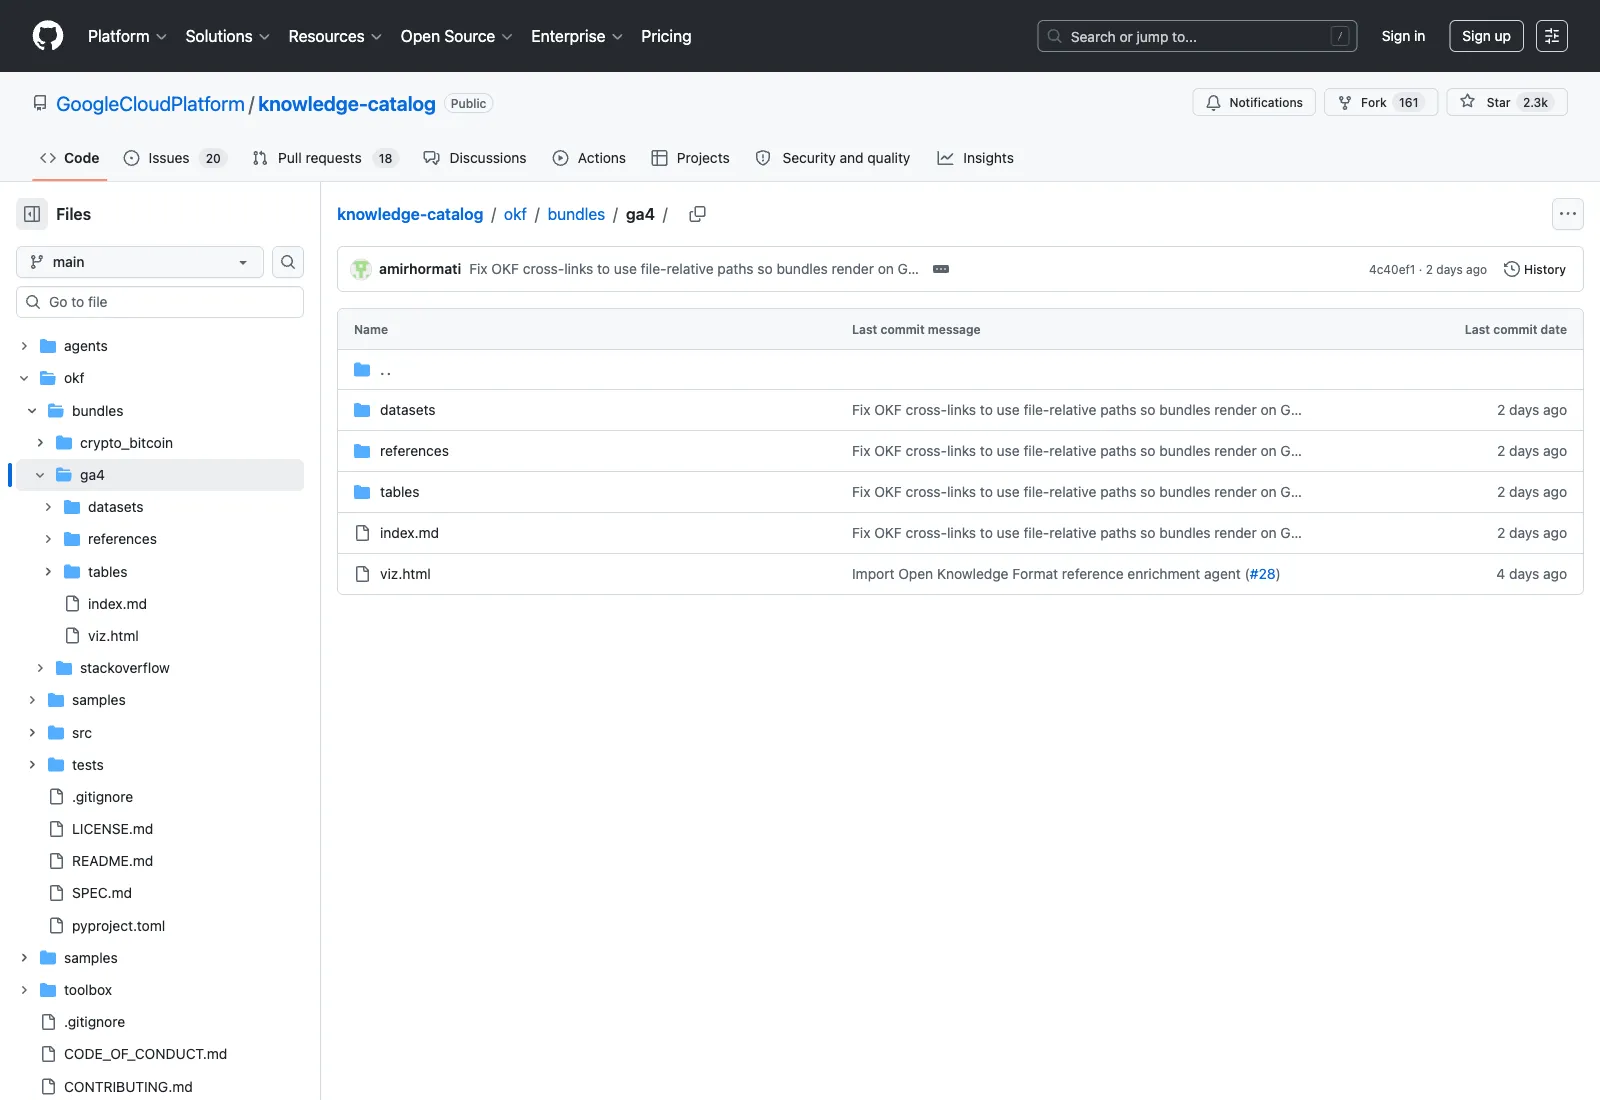This screenshot has height=1100, width=1600.
Task: Open the Enterprise menu
Action: coord(577,36)
